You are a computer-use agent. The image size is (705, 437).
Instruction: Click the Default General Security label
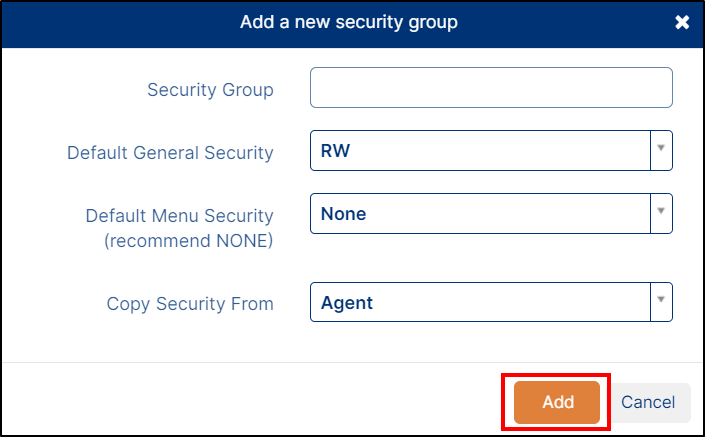(x=170, y=153)
